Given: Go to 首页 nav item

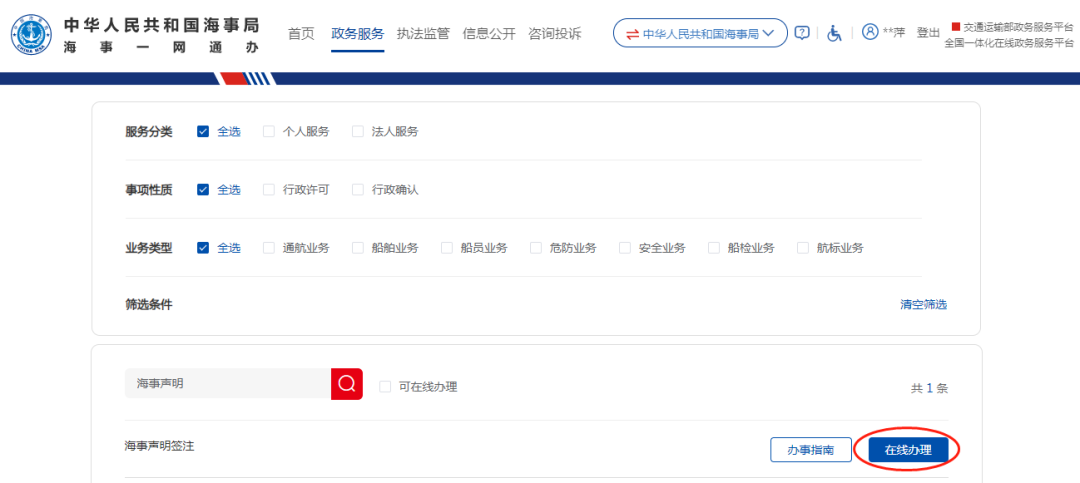Looking at the screenshot, I should pos(301,34).
